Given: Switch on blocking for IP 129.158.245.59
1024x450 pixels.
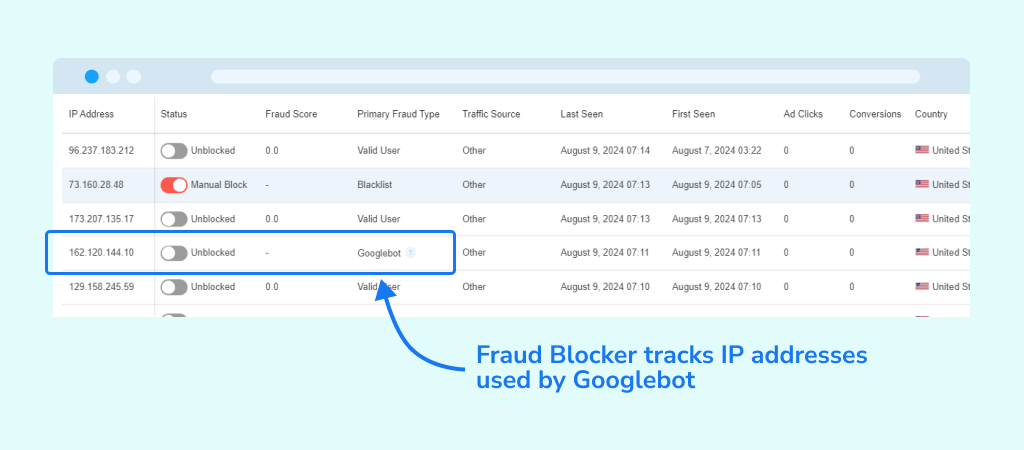Looking at the screenshot, I should [174, 287].
